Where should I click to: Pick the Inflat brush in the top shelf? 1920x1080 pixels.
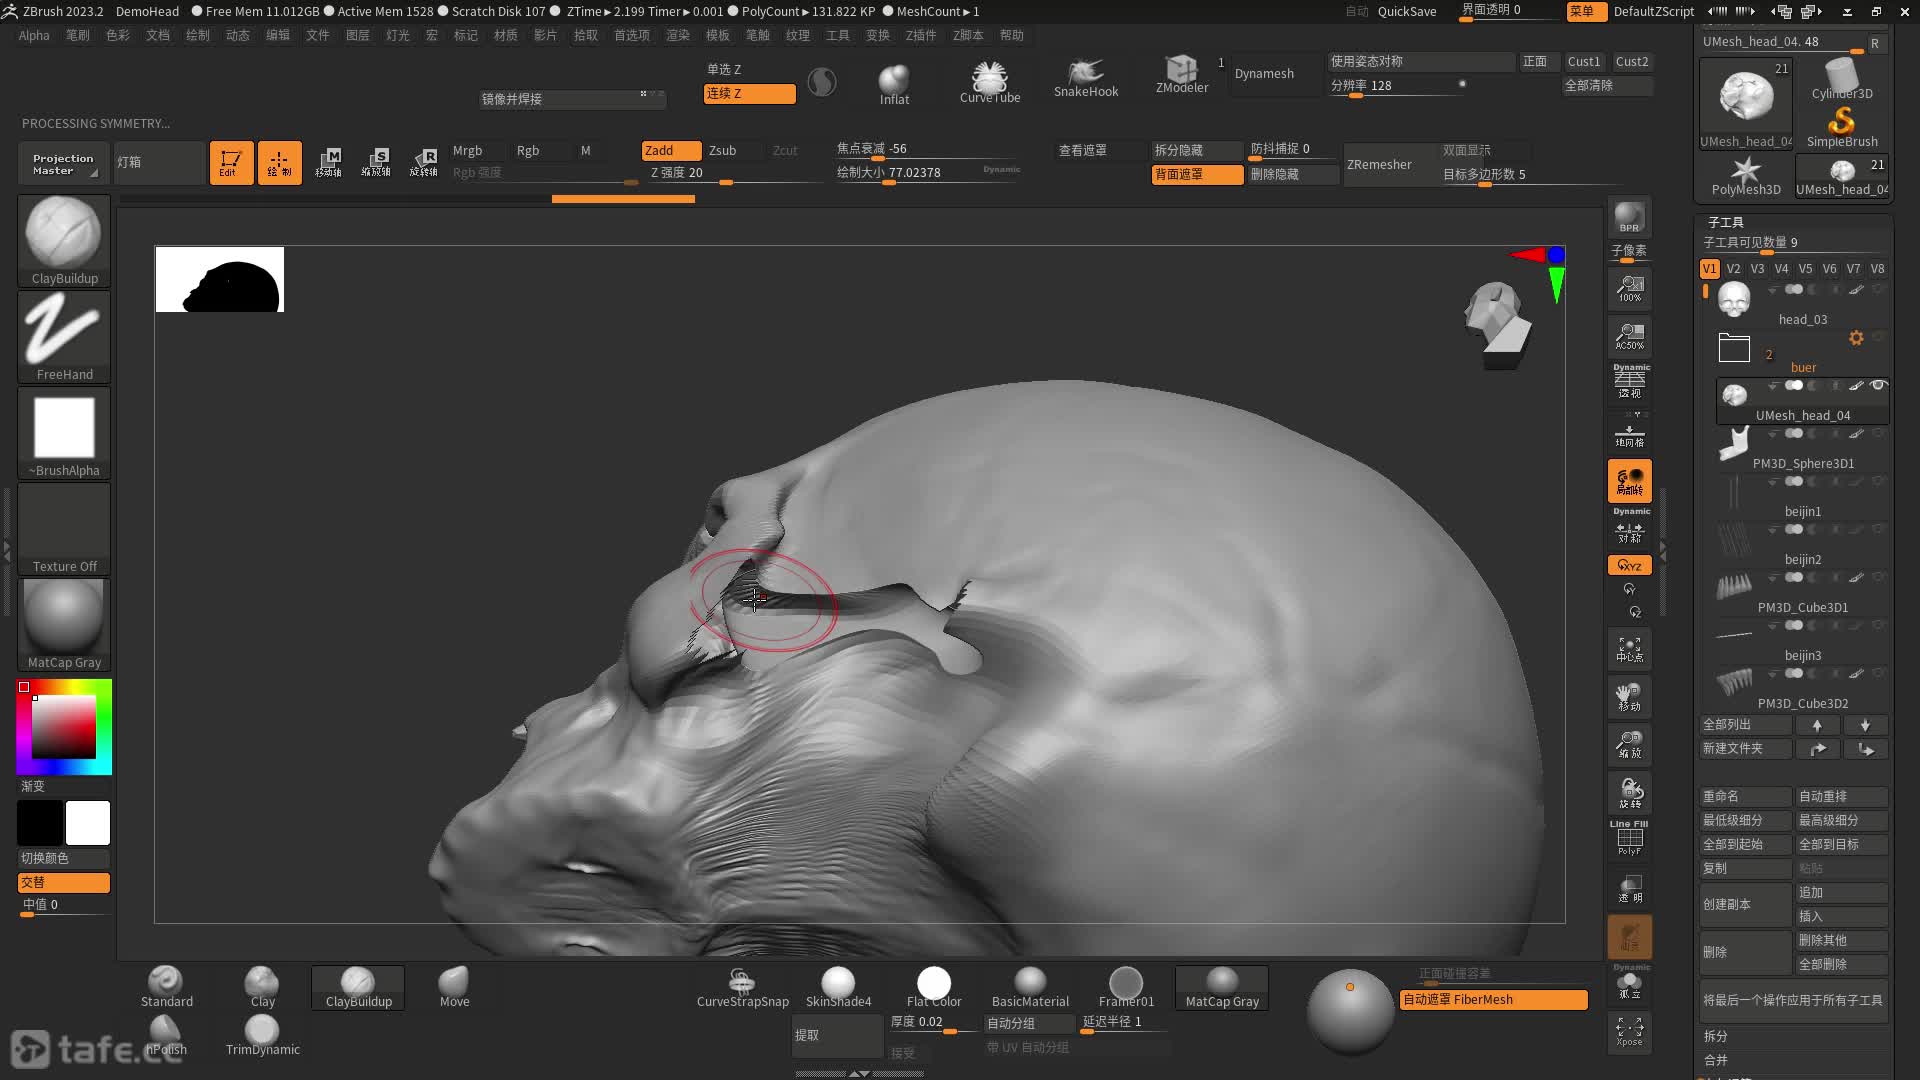tap(894, 84)
